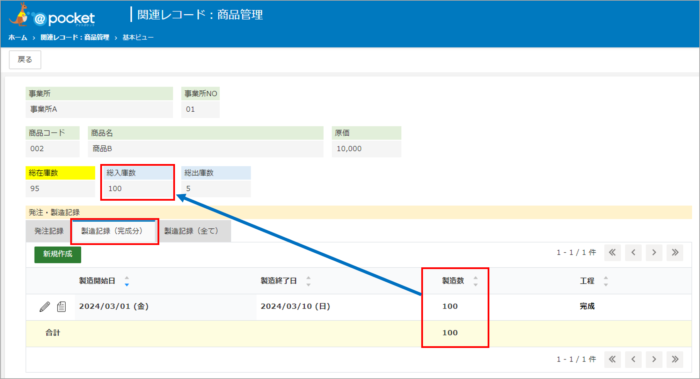This screenshot has height=379, width=700.
Task: Open ホーム breadcrumb link
Action: point(17,37)
